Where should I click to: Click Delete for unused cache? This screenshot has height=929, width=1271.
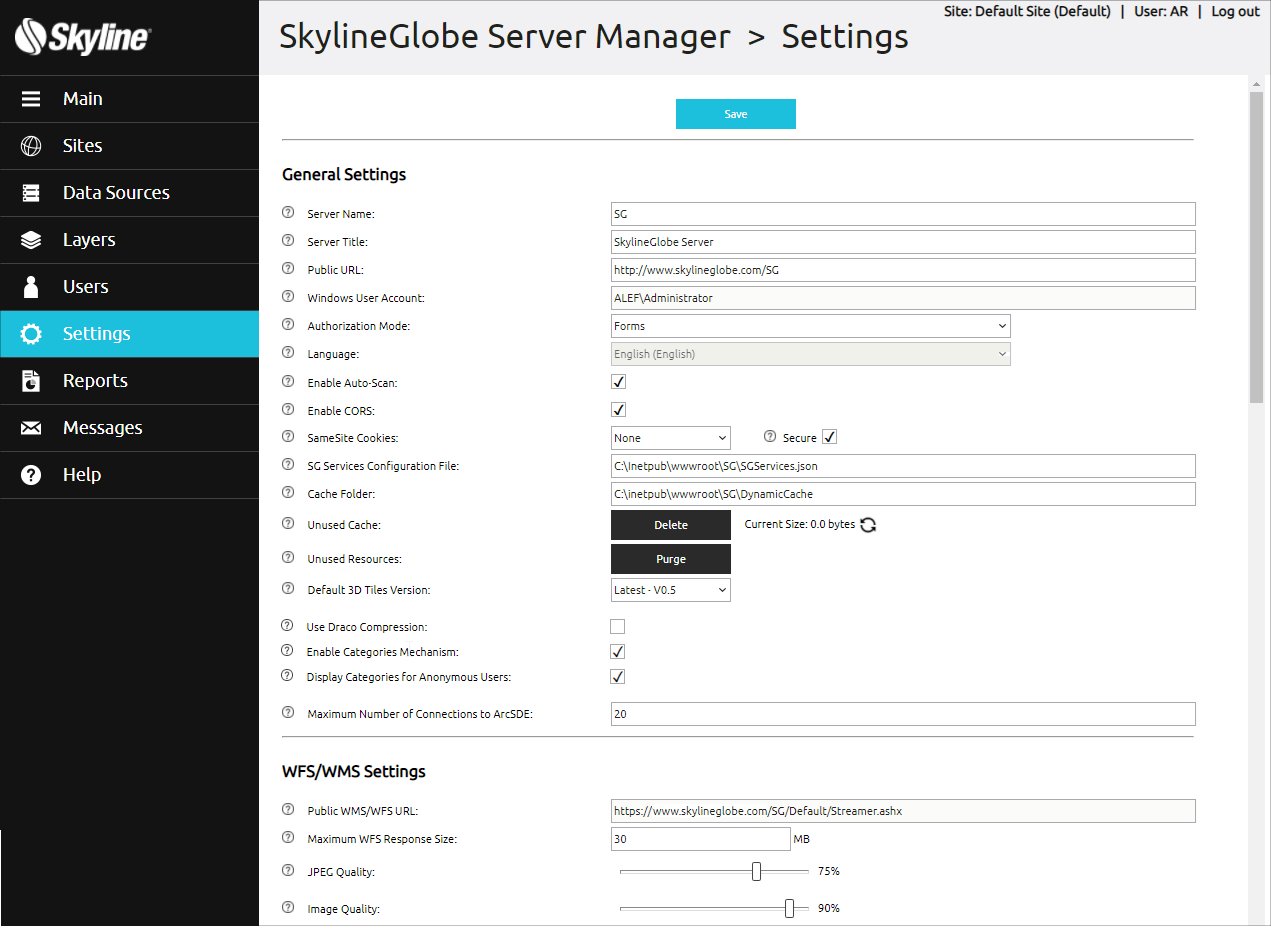(671, 525)
